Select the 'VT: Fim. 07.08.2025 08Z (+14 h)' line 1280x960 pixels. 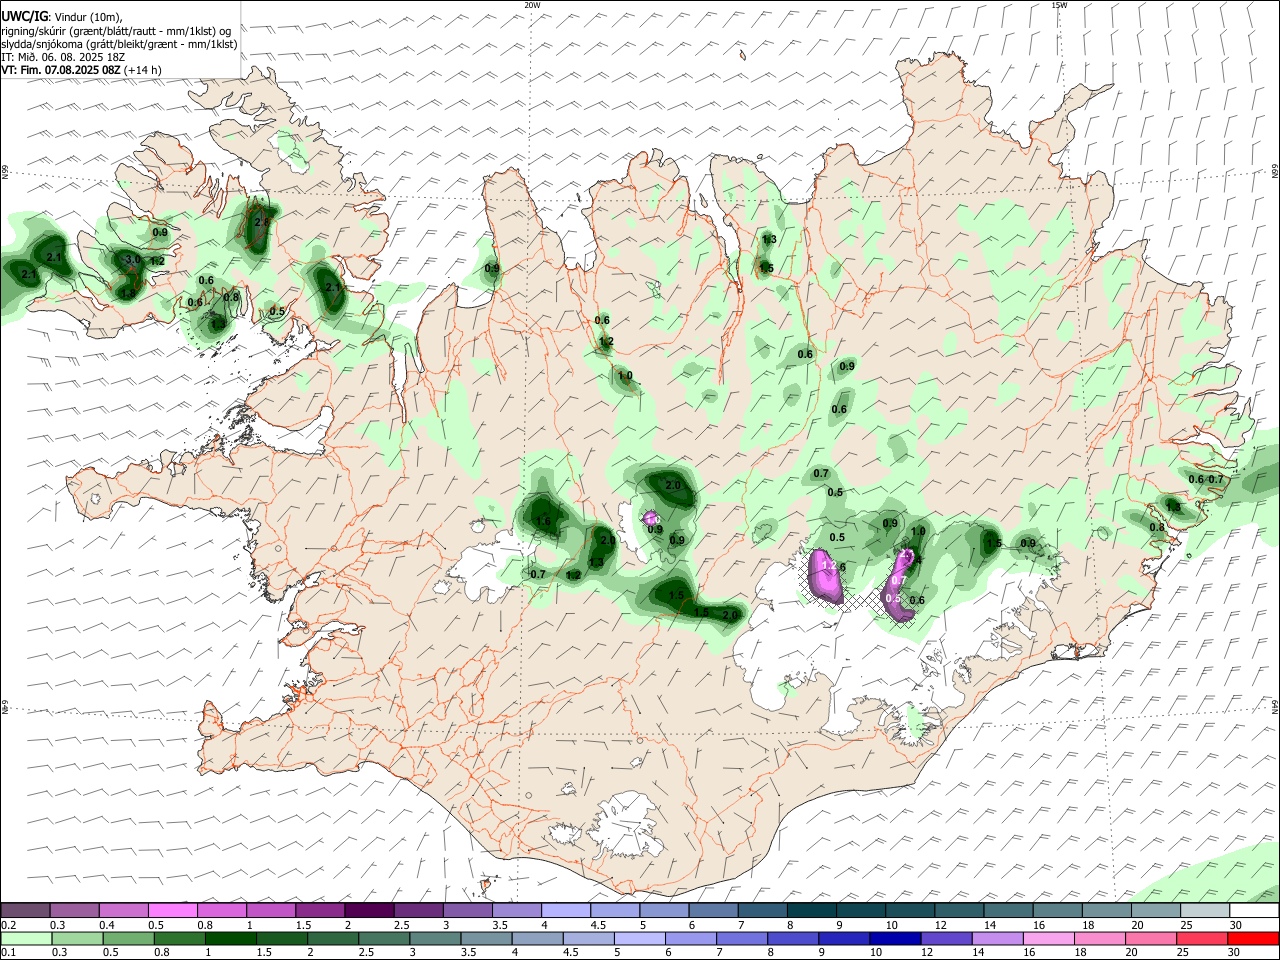(81, 70)
